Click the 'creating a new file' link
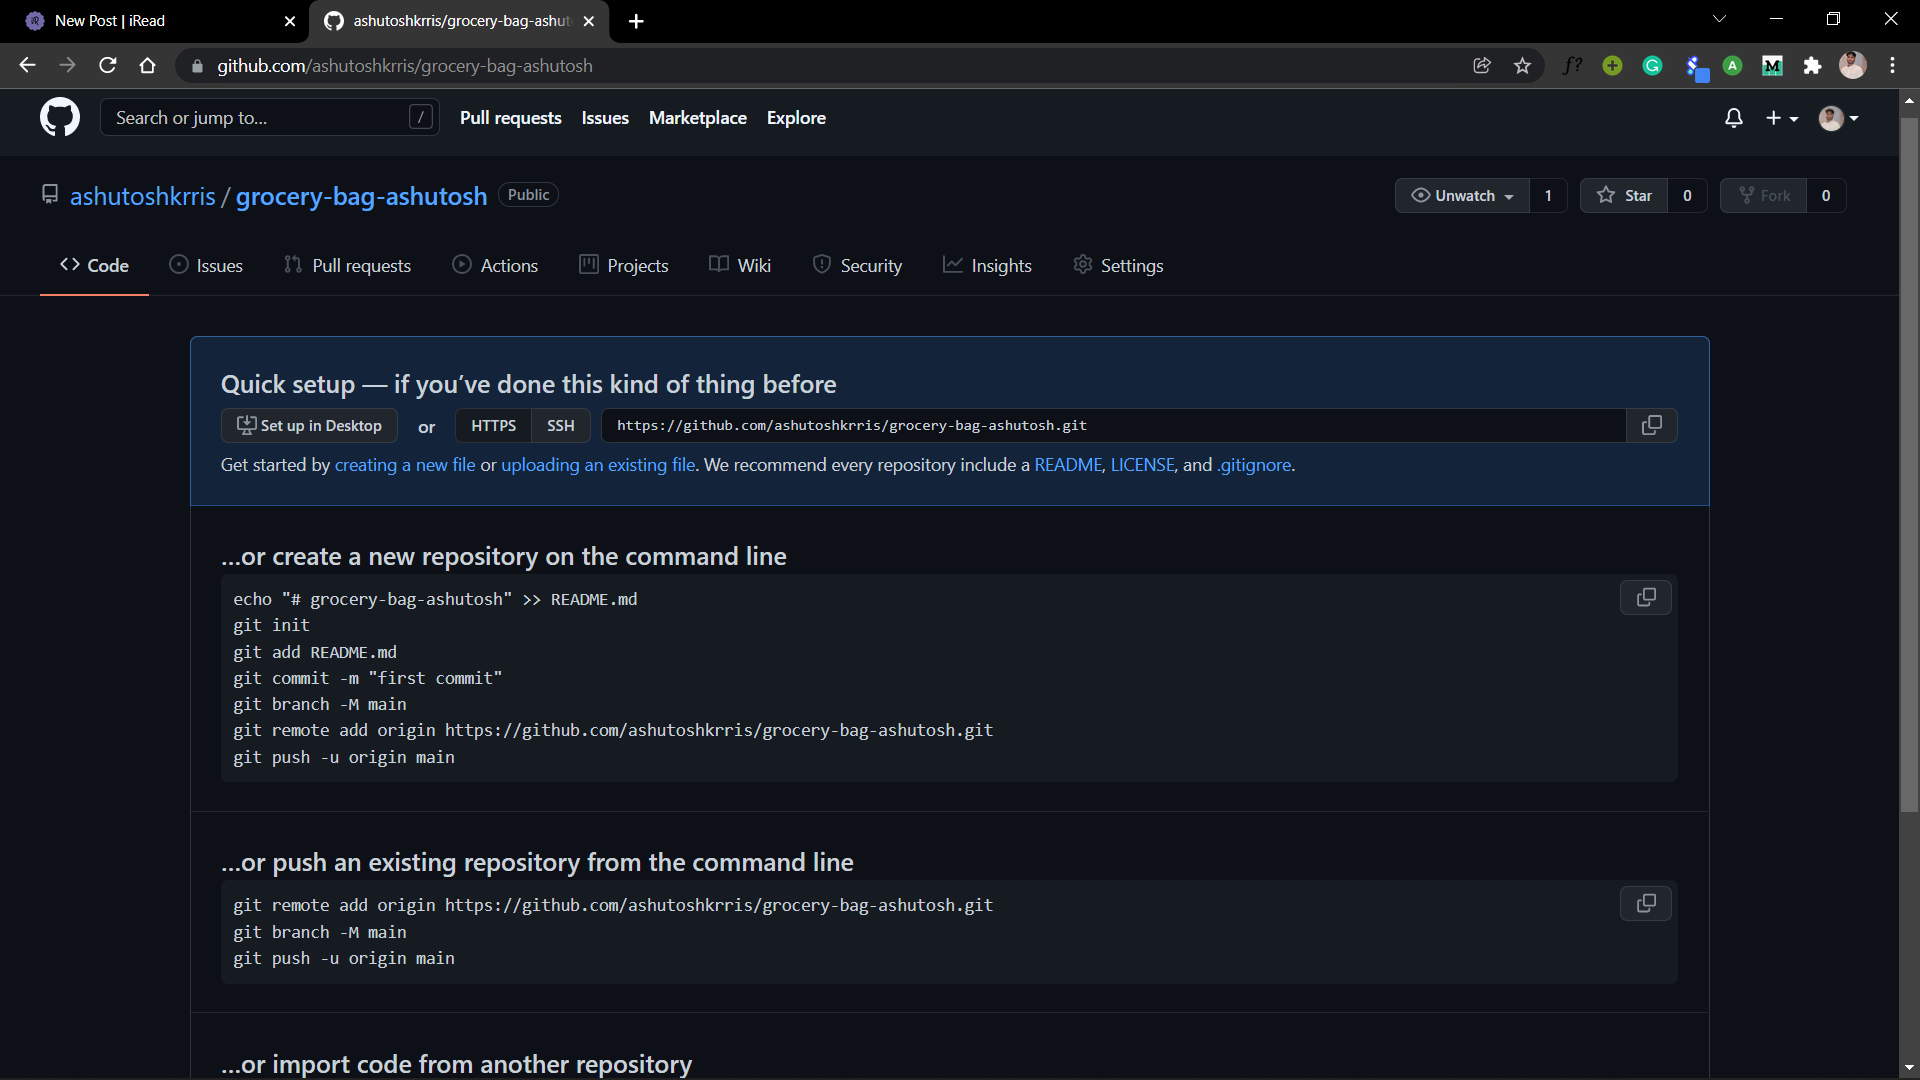1920x1080 pixels. [405, 465]
